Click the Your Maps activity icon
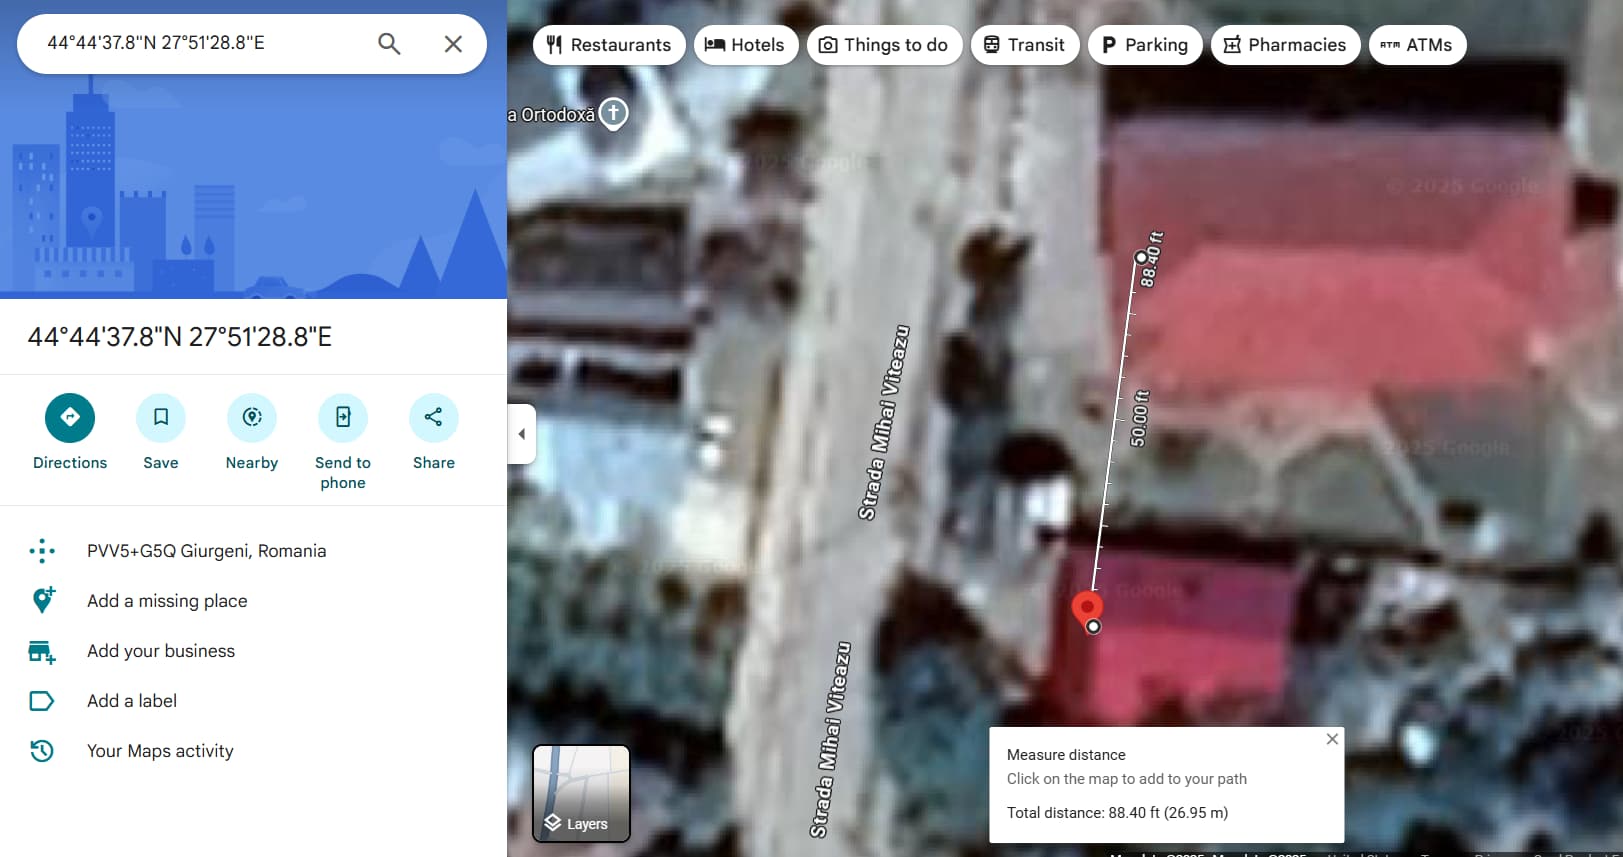 [x=42, y=751]
